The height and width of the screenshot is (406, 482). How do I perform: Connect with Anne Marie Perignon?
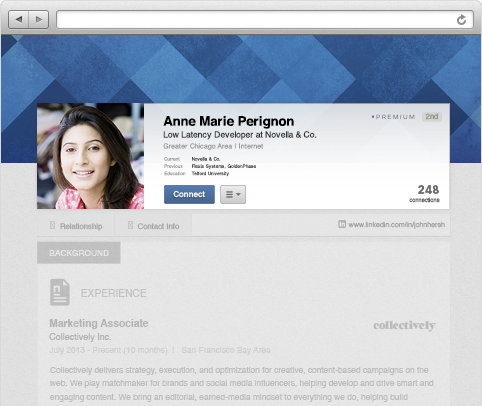click(189, 194)
